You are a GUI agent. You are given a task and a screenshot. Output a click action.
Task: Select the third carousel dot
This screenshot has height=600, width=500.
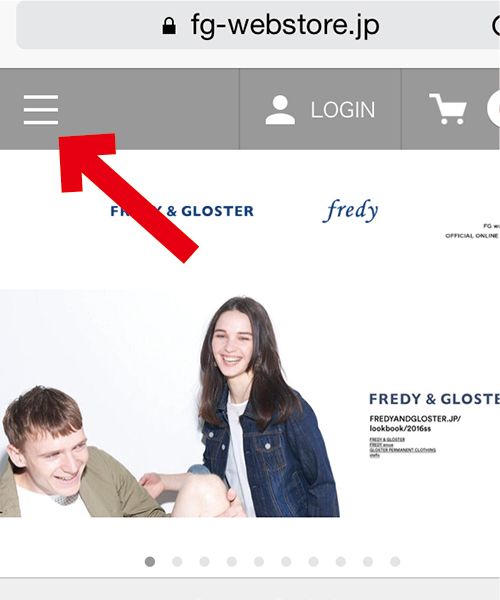(204, 561)
